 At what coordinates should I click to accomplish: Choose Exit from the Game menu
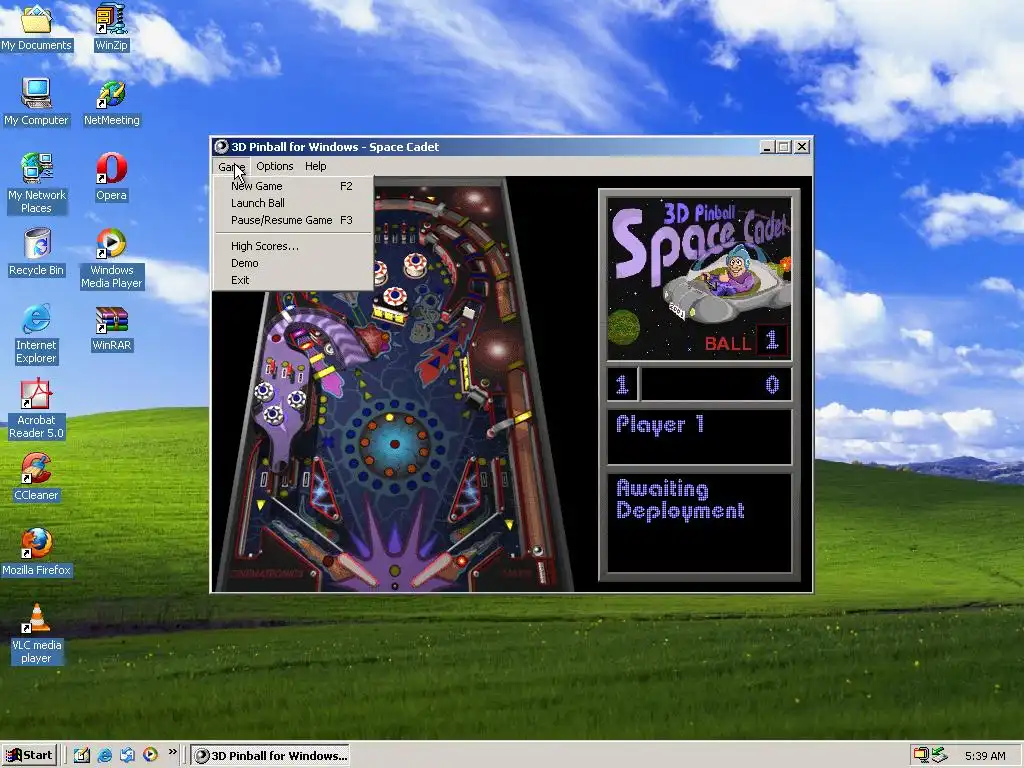point(293,280)
